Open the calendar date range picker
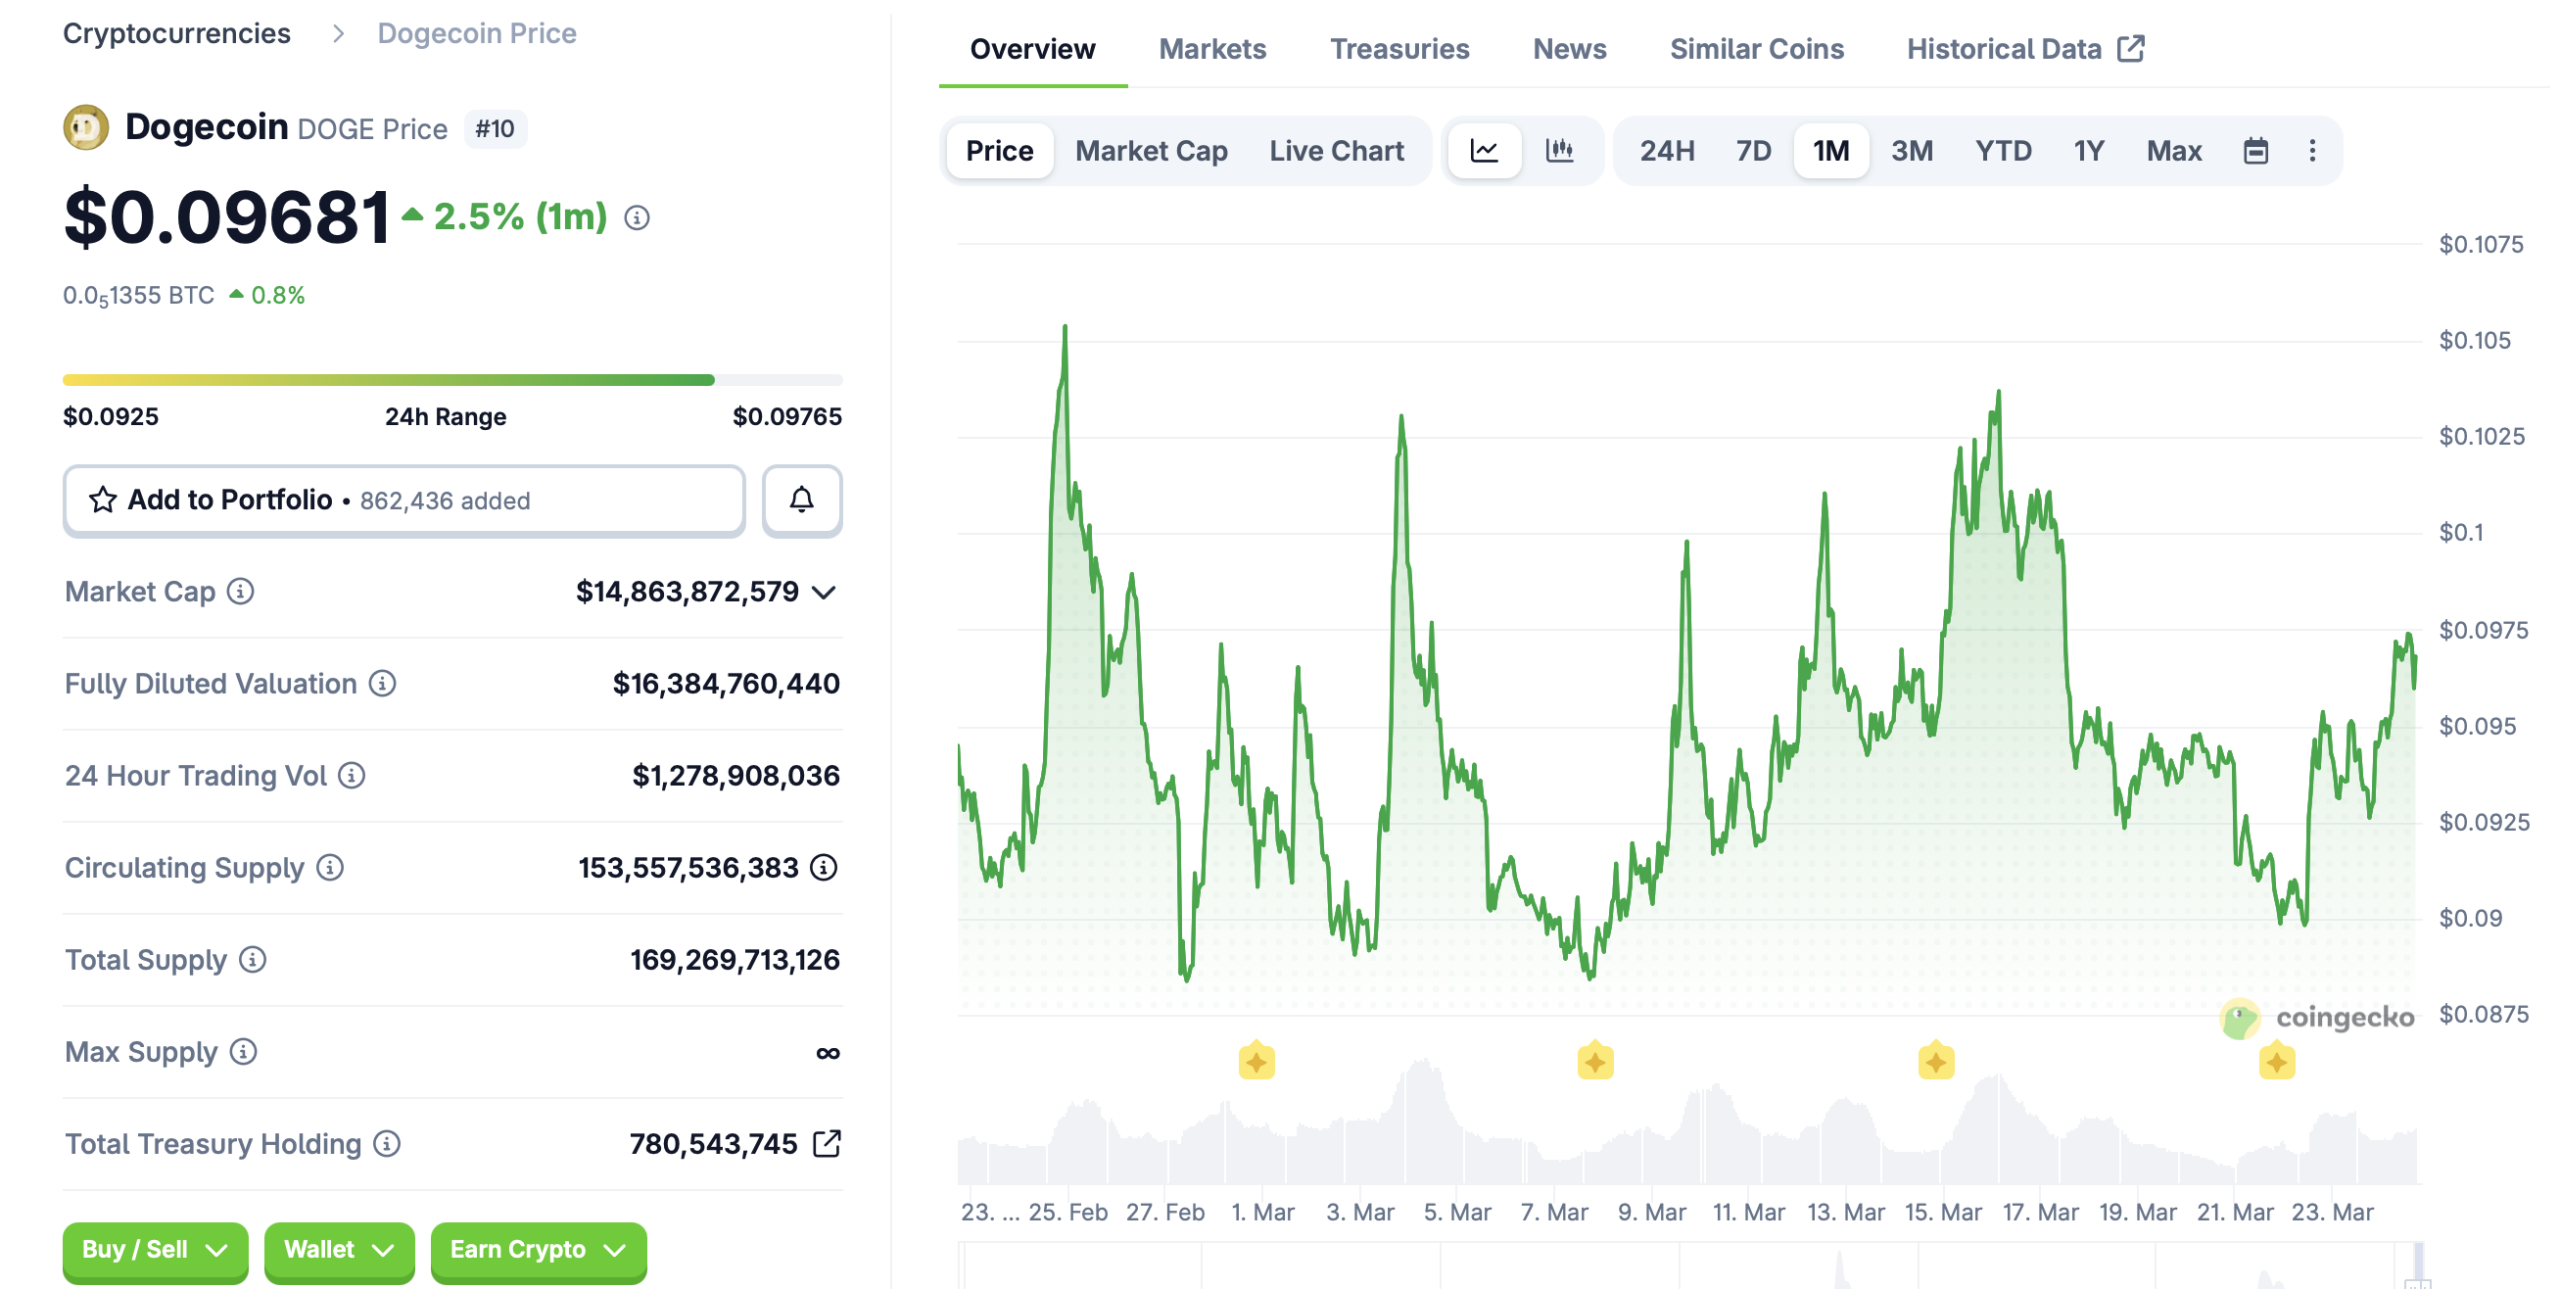The width and height of the screenshot is (2560, 1289). click(x=2256, y=150)
